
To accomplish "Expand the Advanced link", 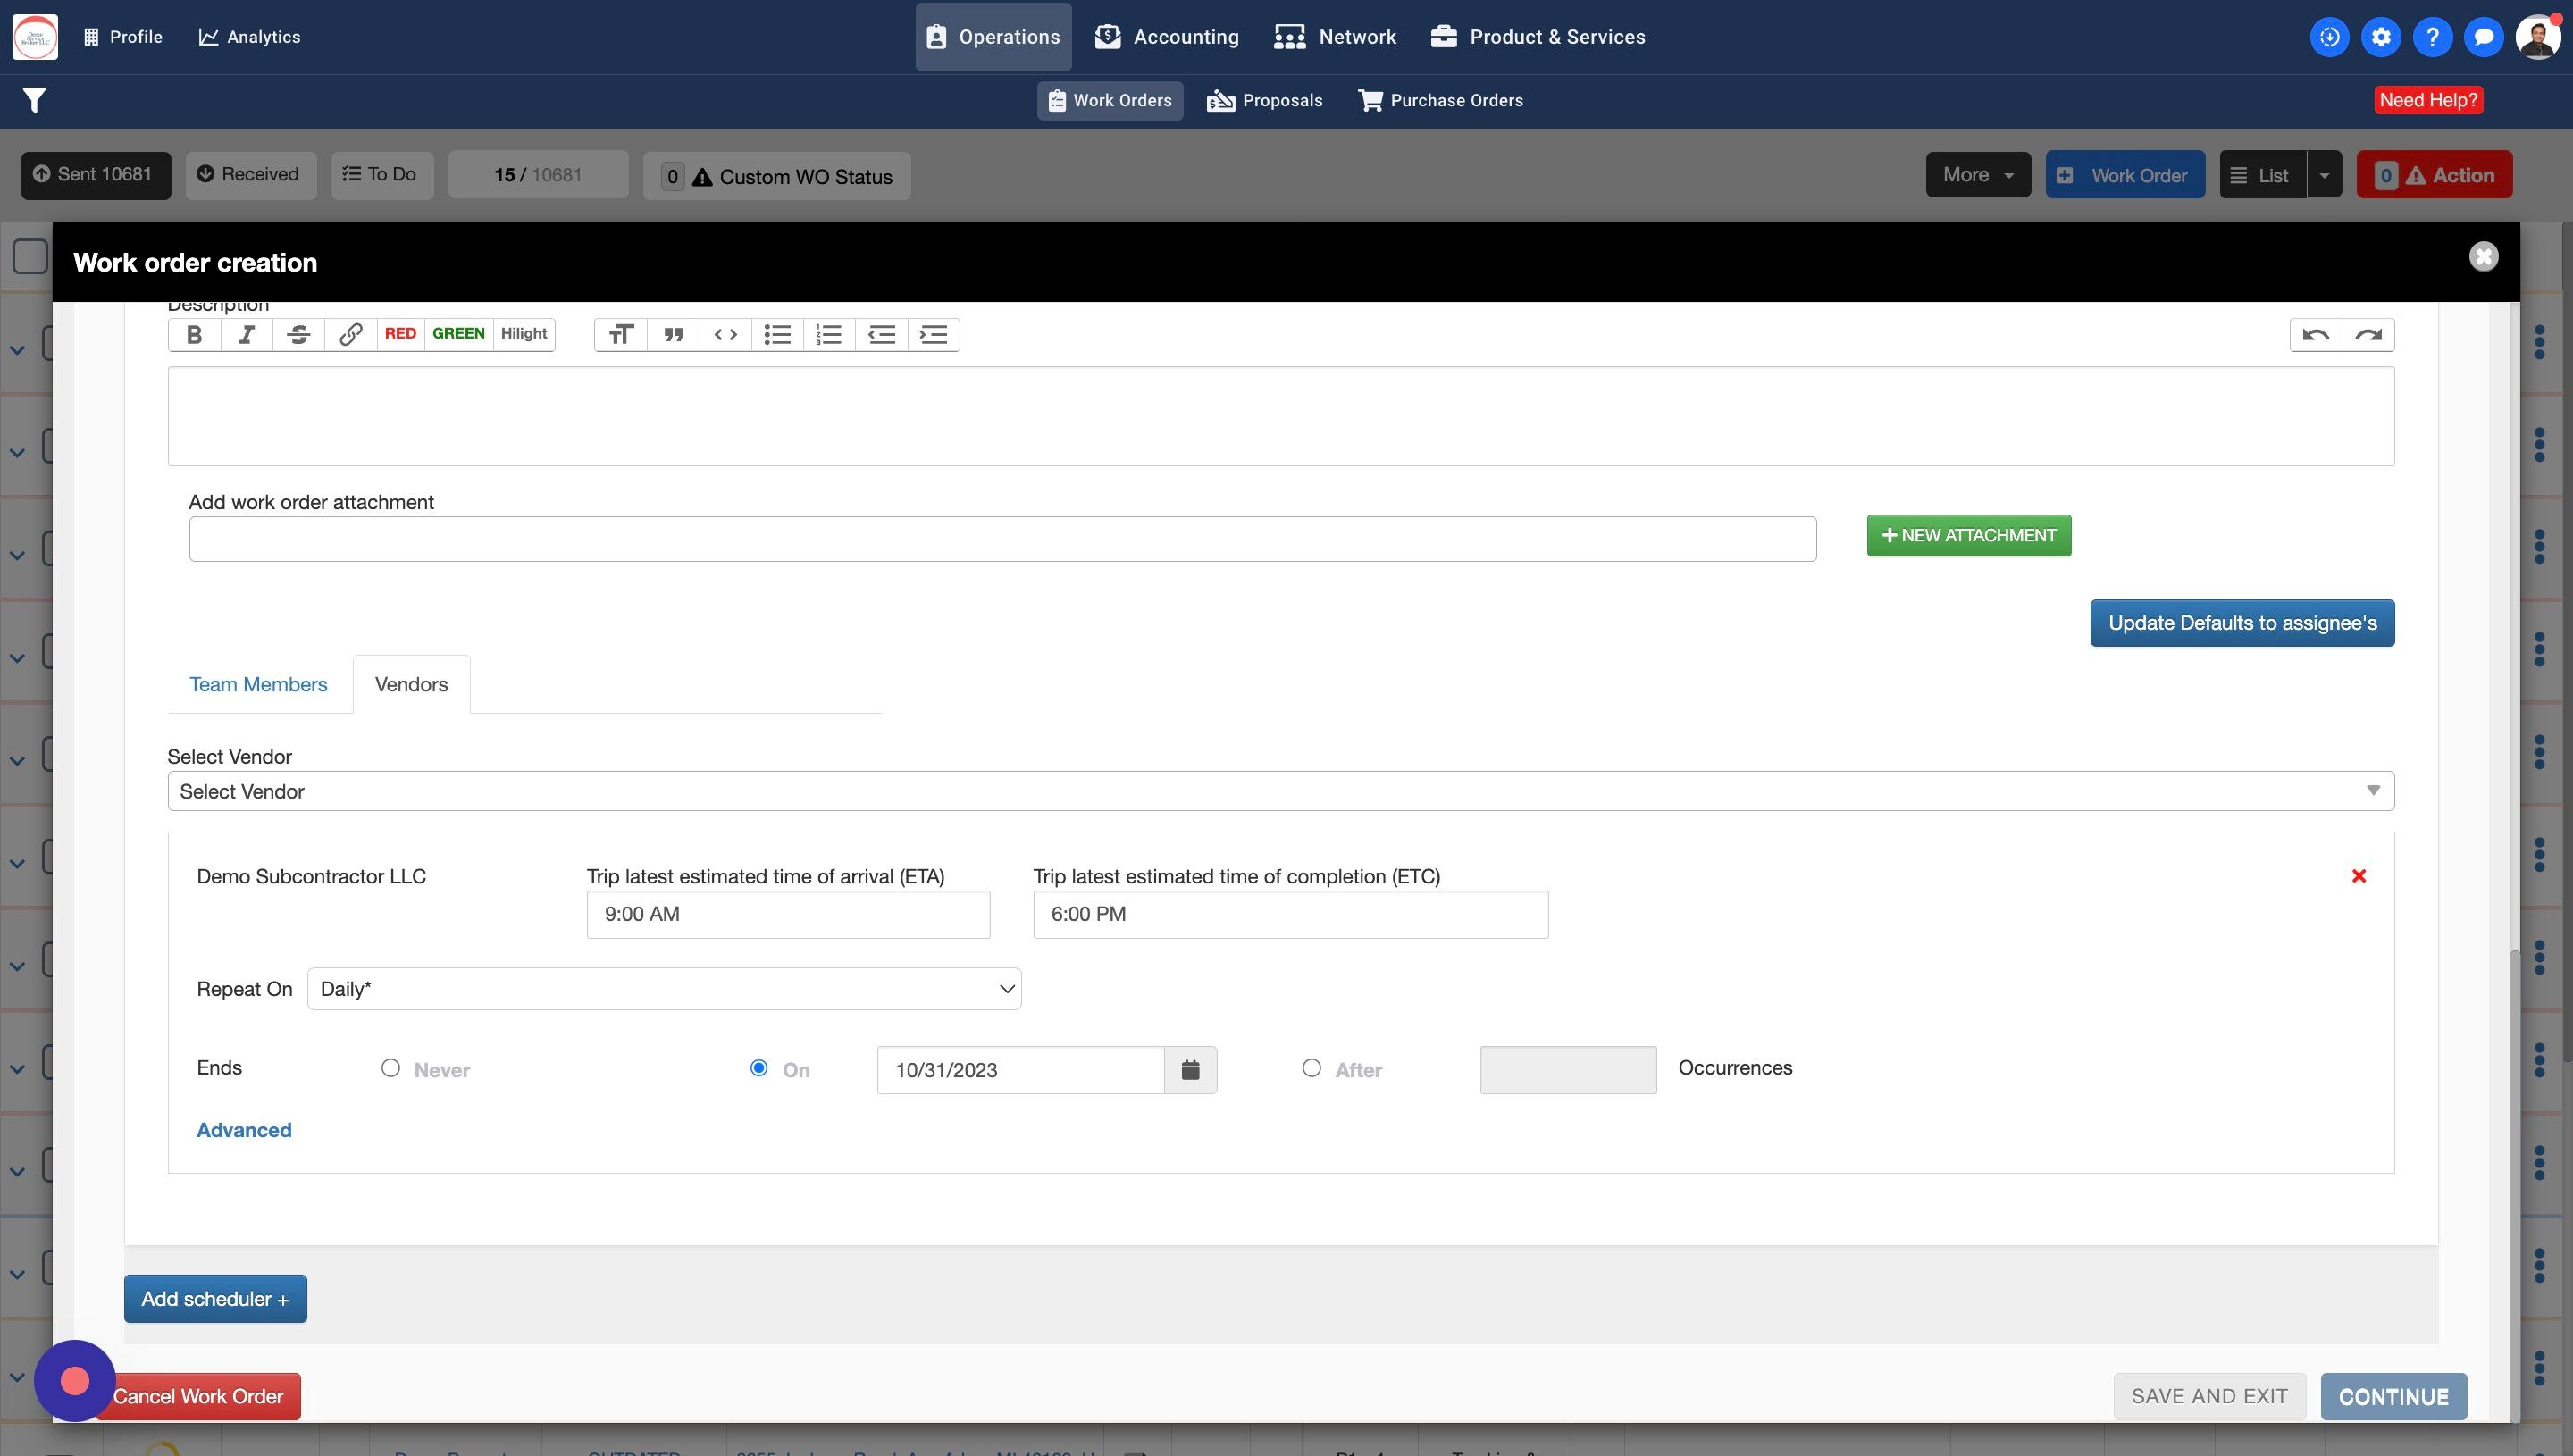I will tap(244, 1130).
